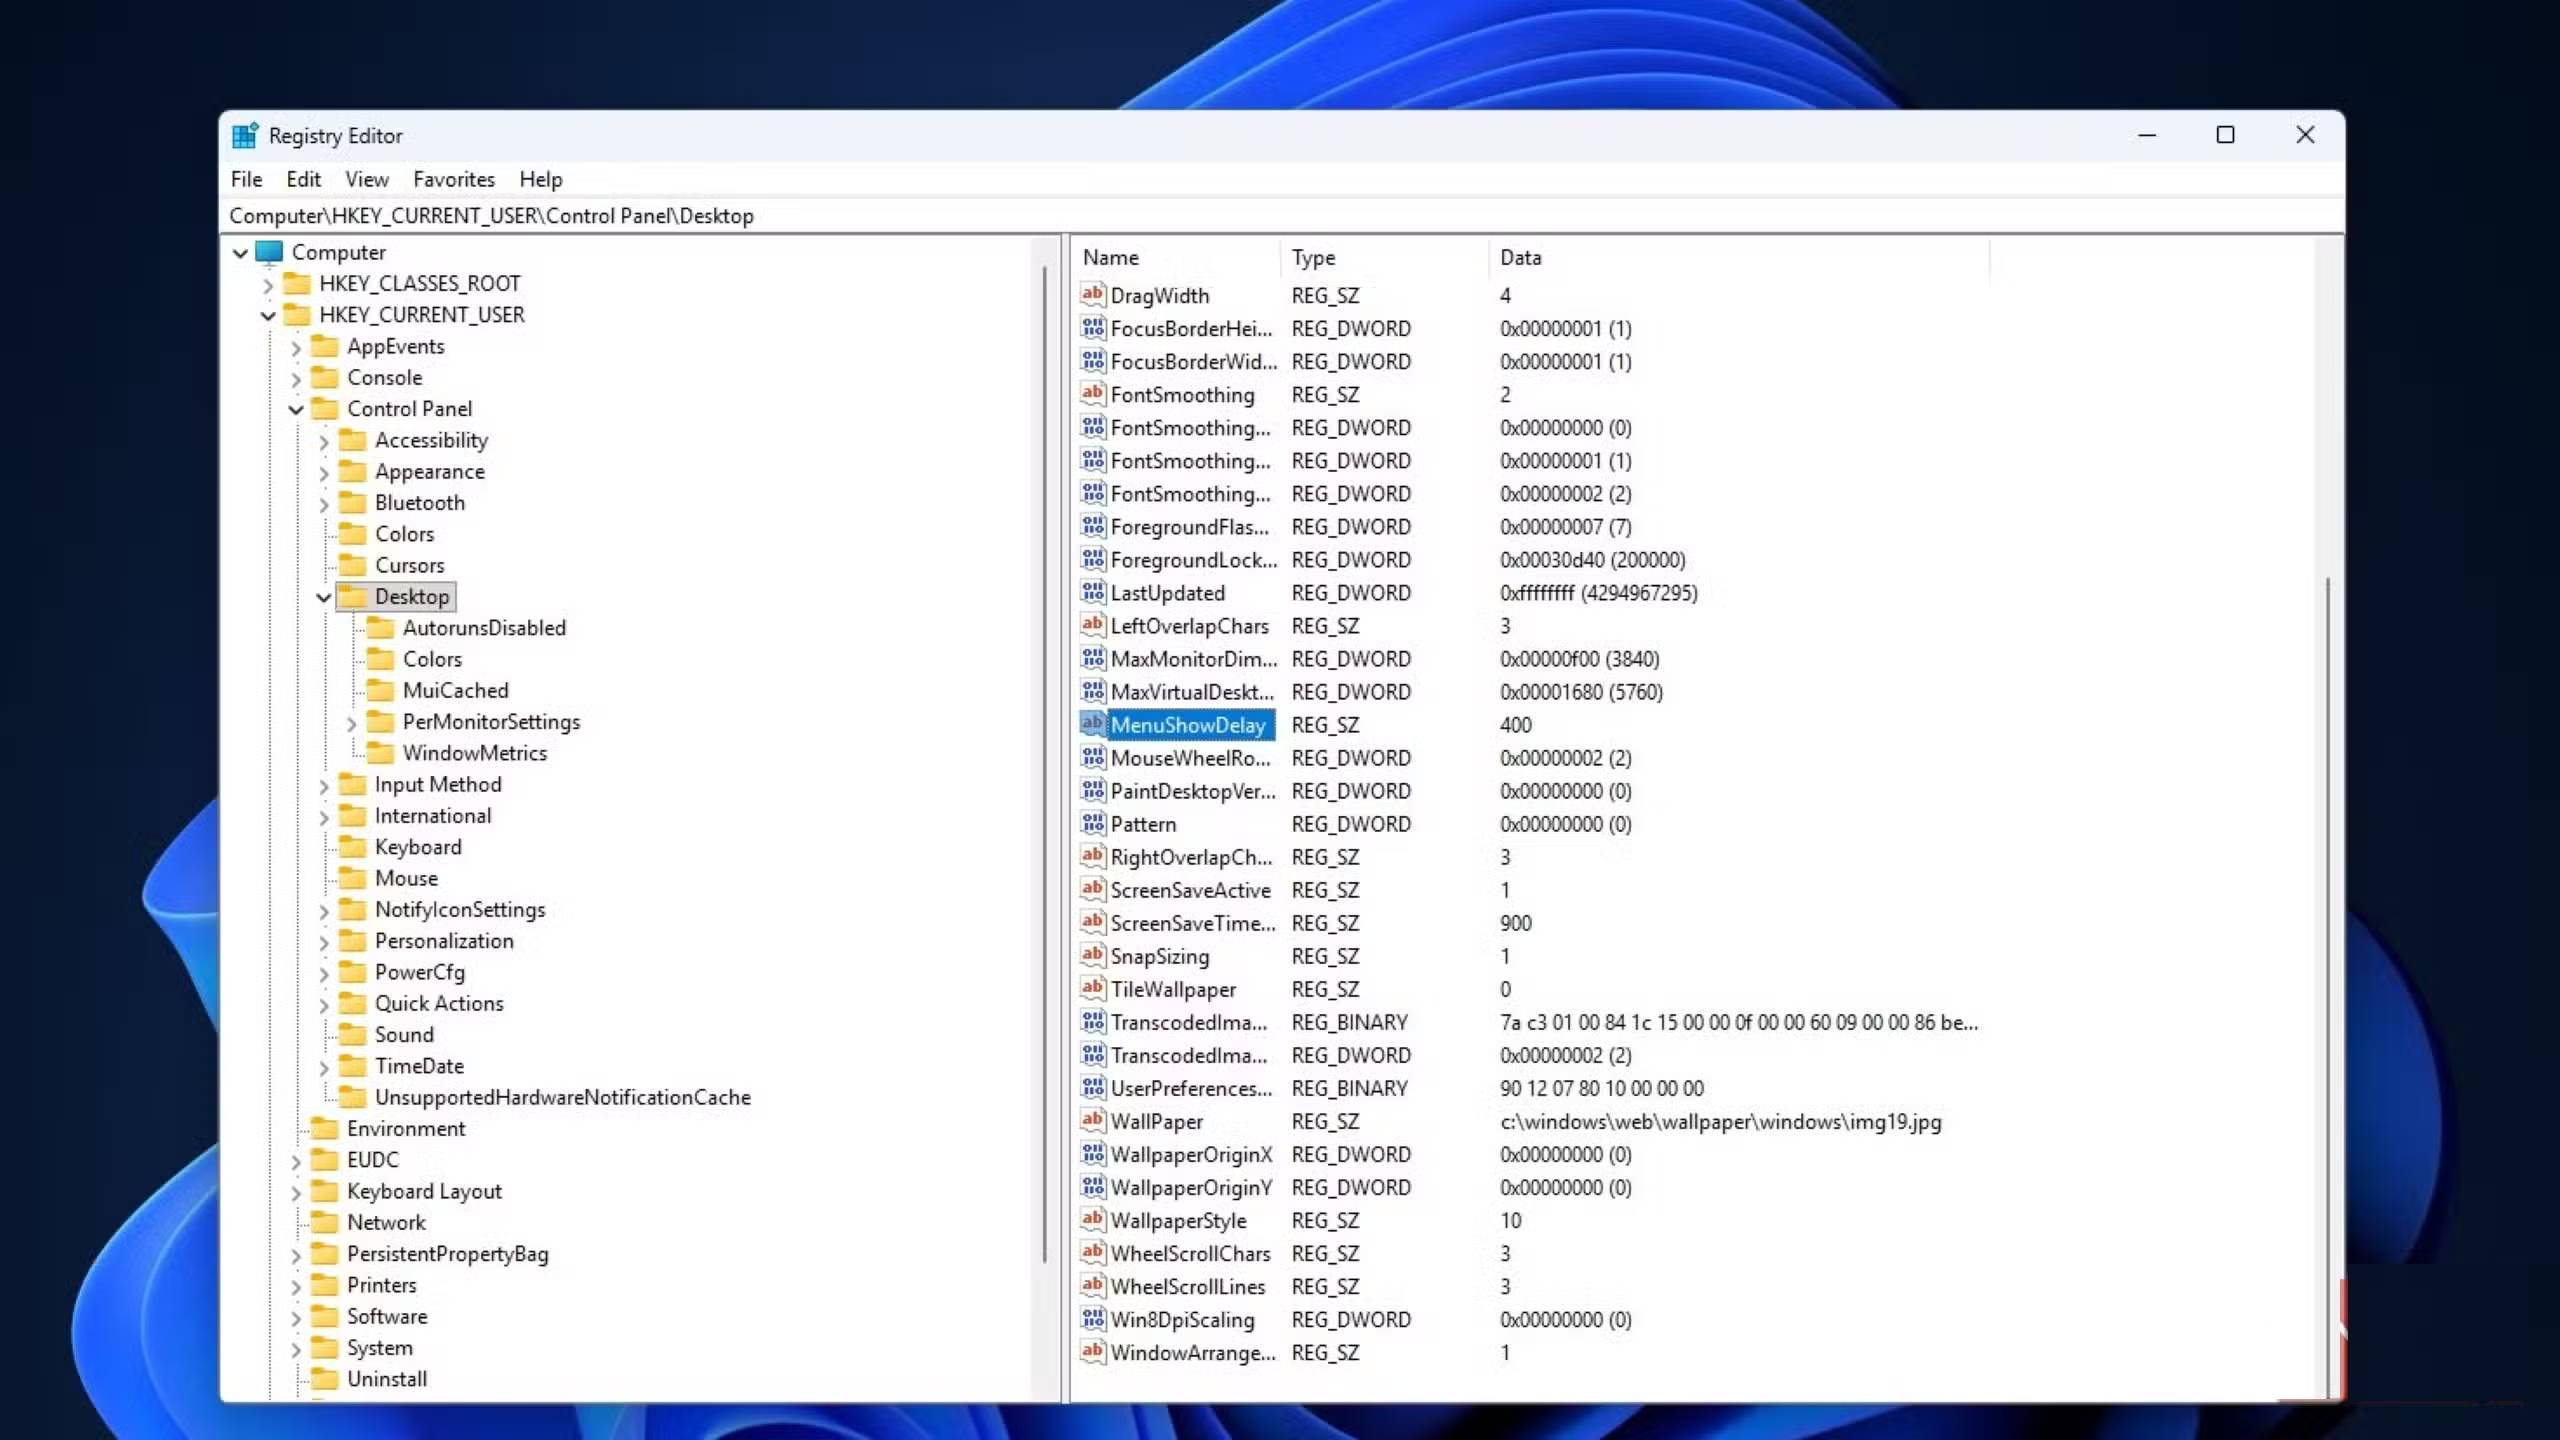2560x1440 pixels.
Task: Select the Environment key
Action: pos(405,1128)
